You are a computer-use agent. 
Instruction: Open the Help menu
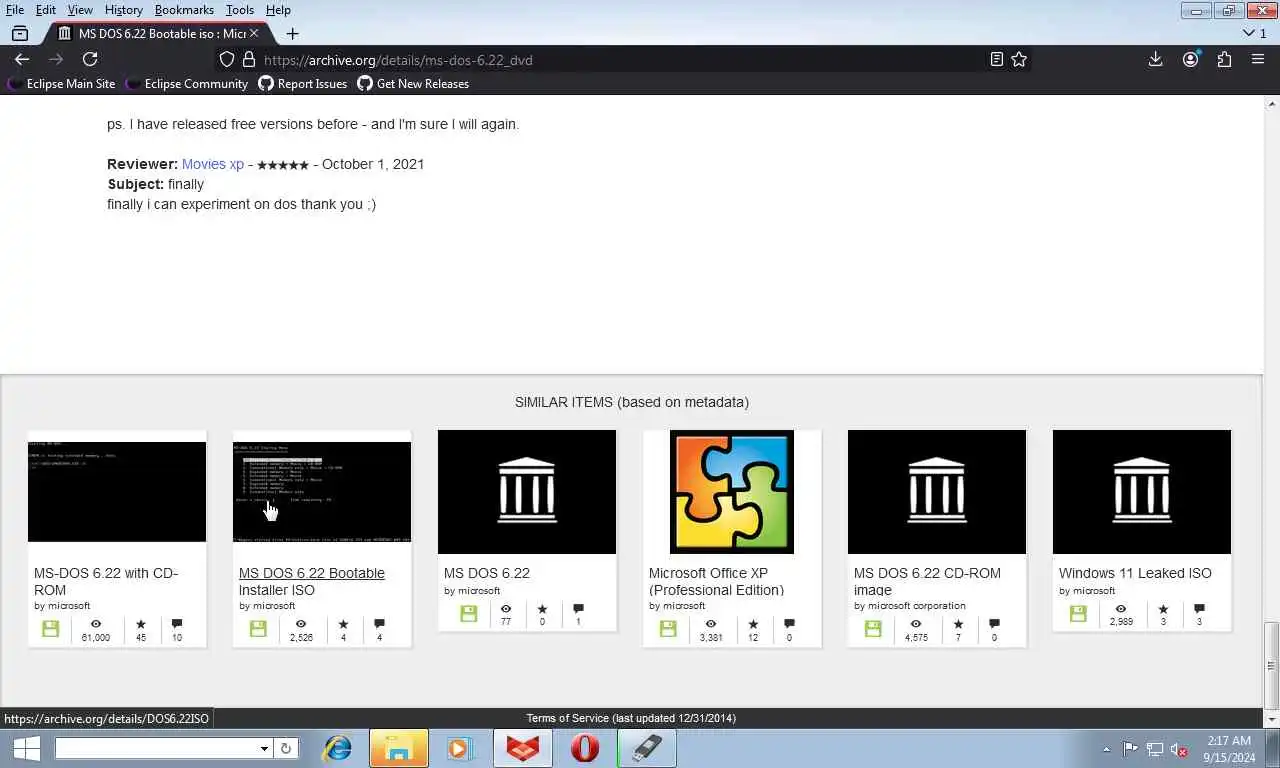[x=278, y=9]
